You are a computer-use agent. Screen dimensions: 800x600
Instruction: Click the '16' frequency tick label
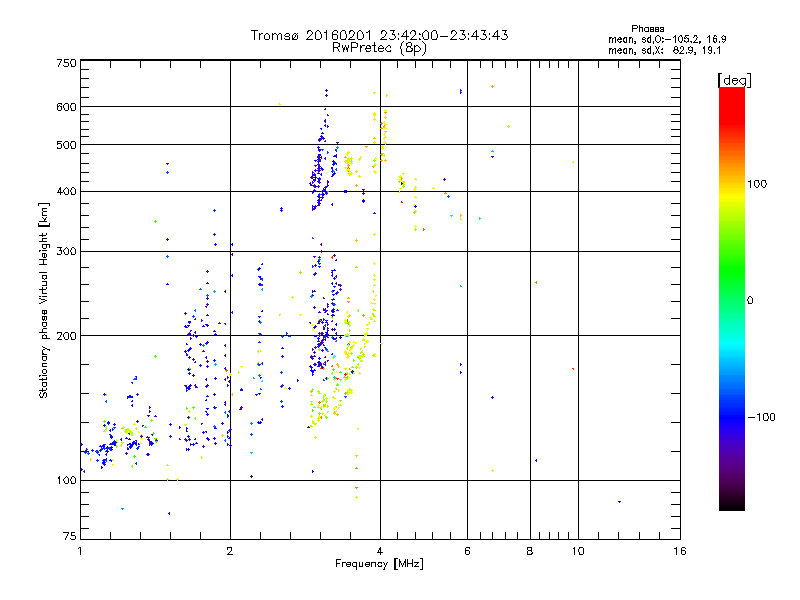[680, 551]
